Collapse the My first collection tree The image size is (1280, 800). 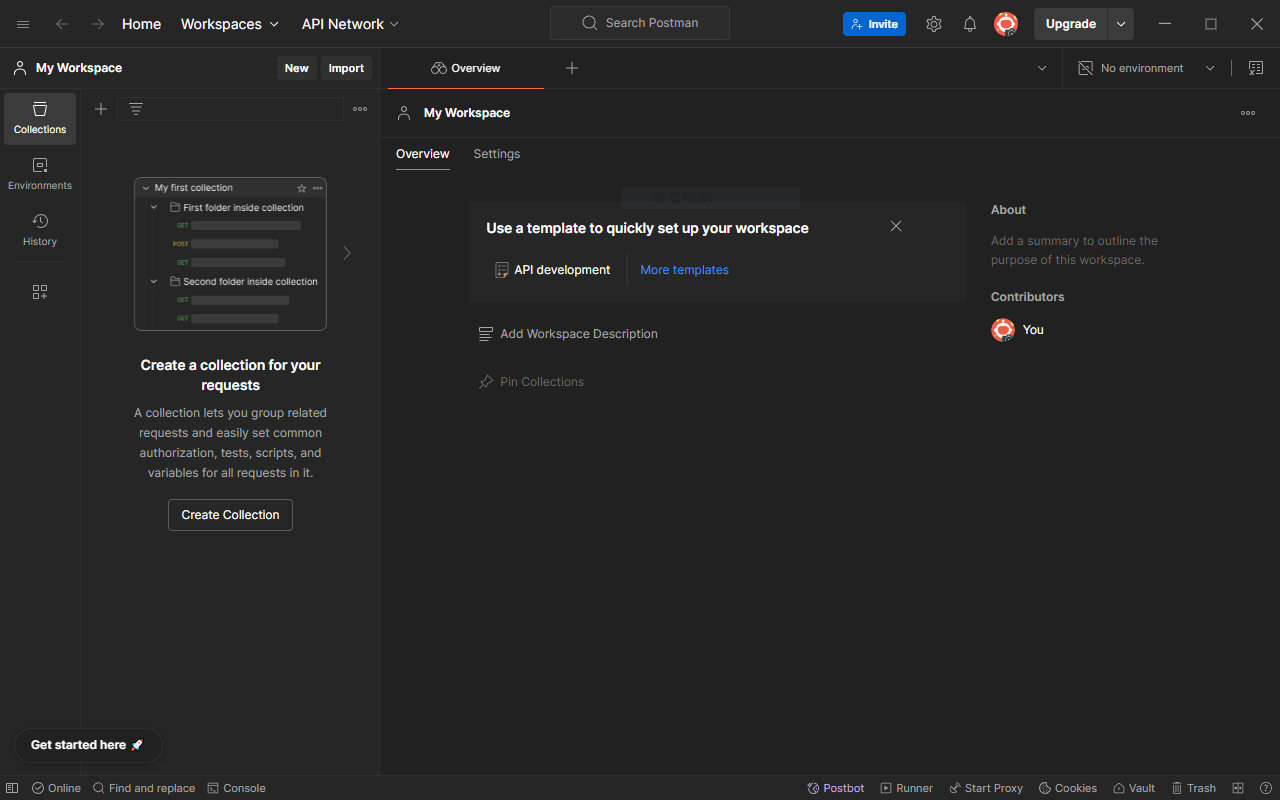(x=146, y=188)
